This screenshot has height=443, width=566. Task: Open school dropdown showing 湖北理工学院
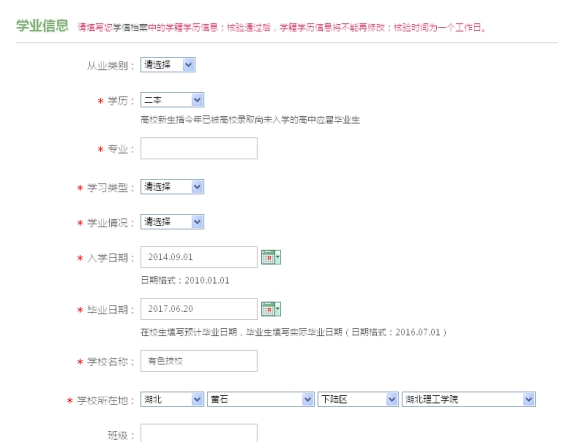click(469, 399)
